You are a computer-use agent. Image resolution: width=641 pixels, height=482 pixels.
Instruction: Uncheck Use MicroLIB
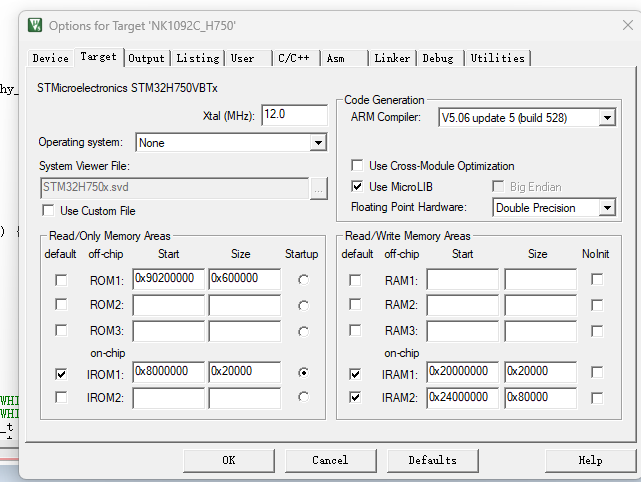(x=357, y=187)
